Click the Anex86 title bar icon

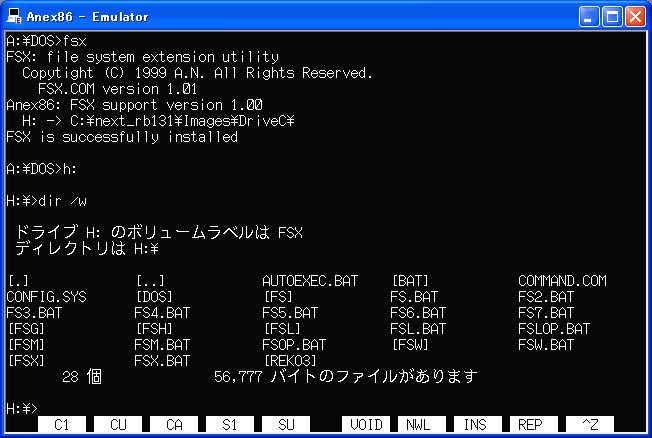click(x=14, y=16)
